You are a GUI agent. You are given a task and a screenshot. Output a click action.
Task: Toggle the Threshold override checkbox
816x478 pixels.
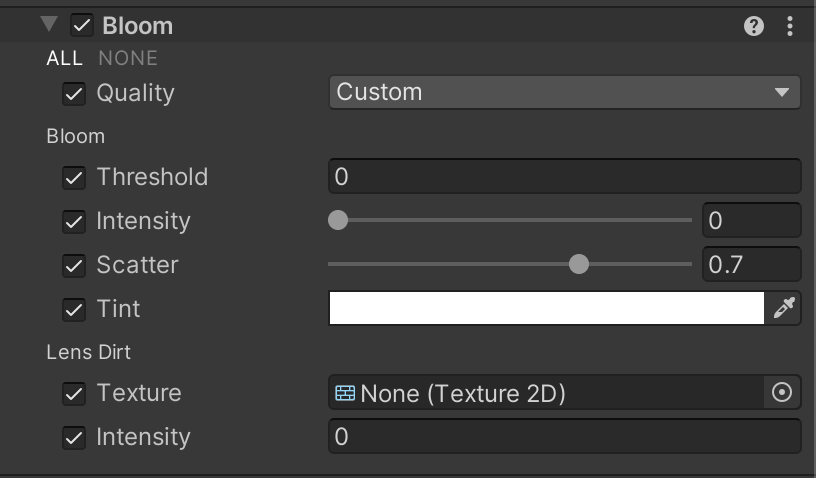(74, 178)
